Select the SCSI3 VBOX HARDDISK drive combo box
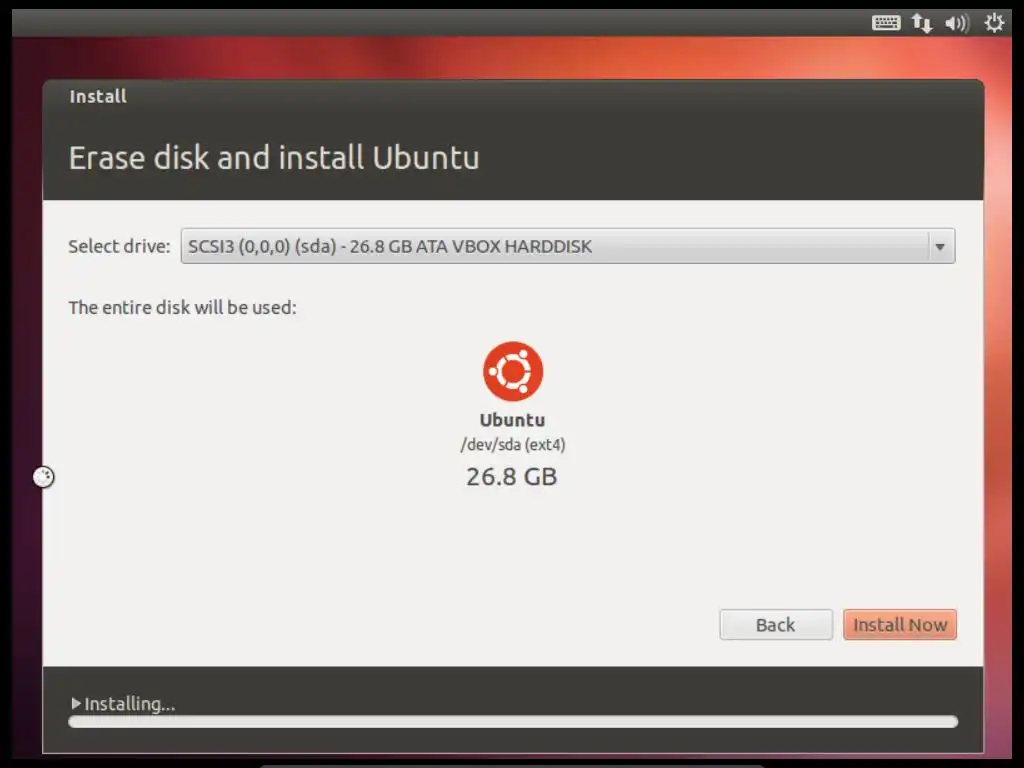Image resolution: width=1024 pixels, height=768 pixels. (x=568, y=246)
